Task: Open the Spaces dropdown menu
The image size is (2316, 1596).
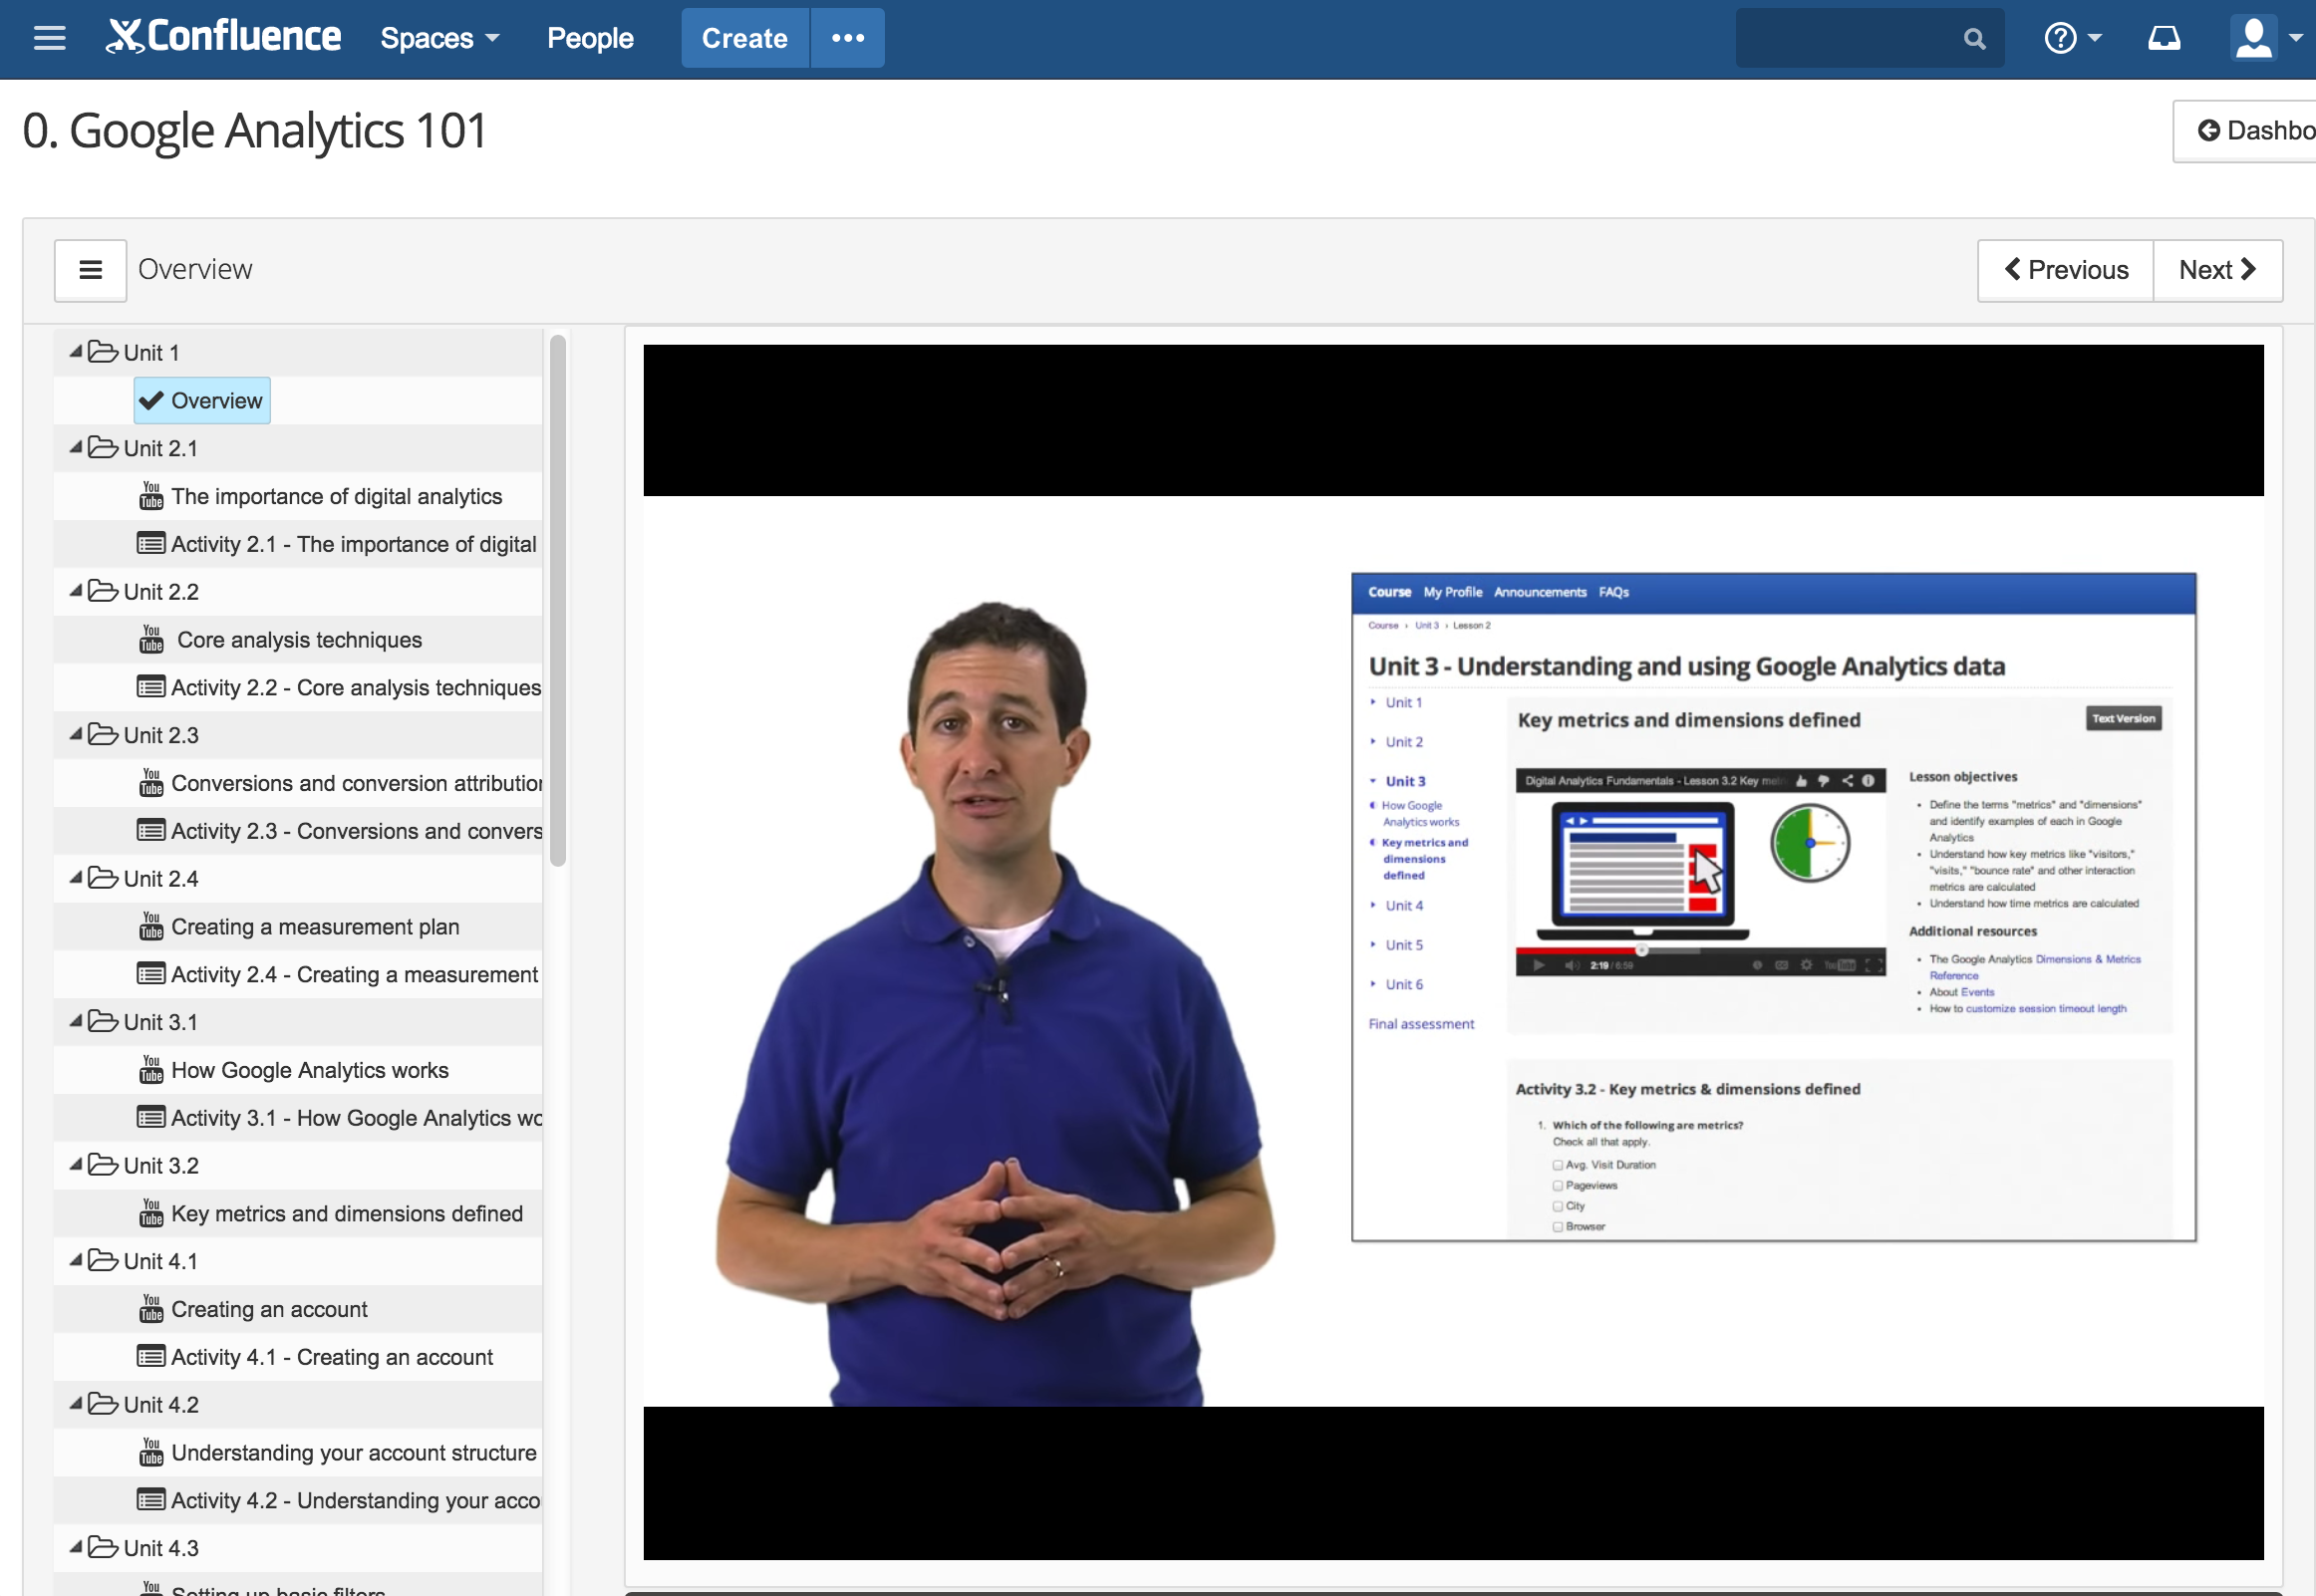Action: pos(439,38)
